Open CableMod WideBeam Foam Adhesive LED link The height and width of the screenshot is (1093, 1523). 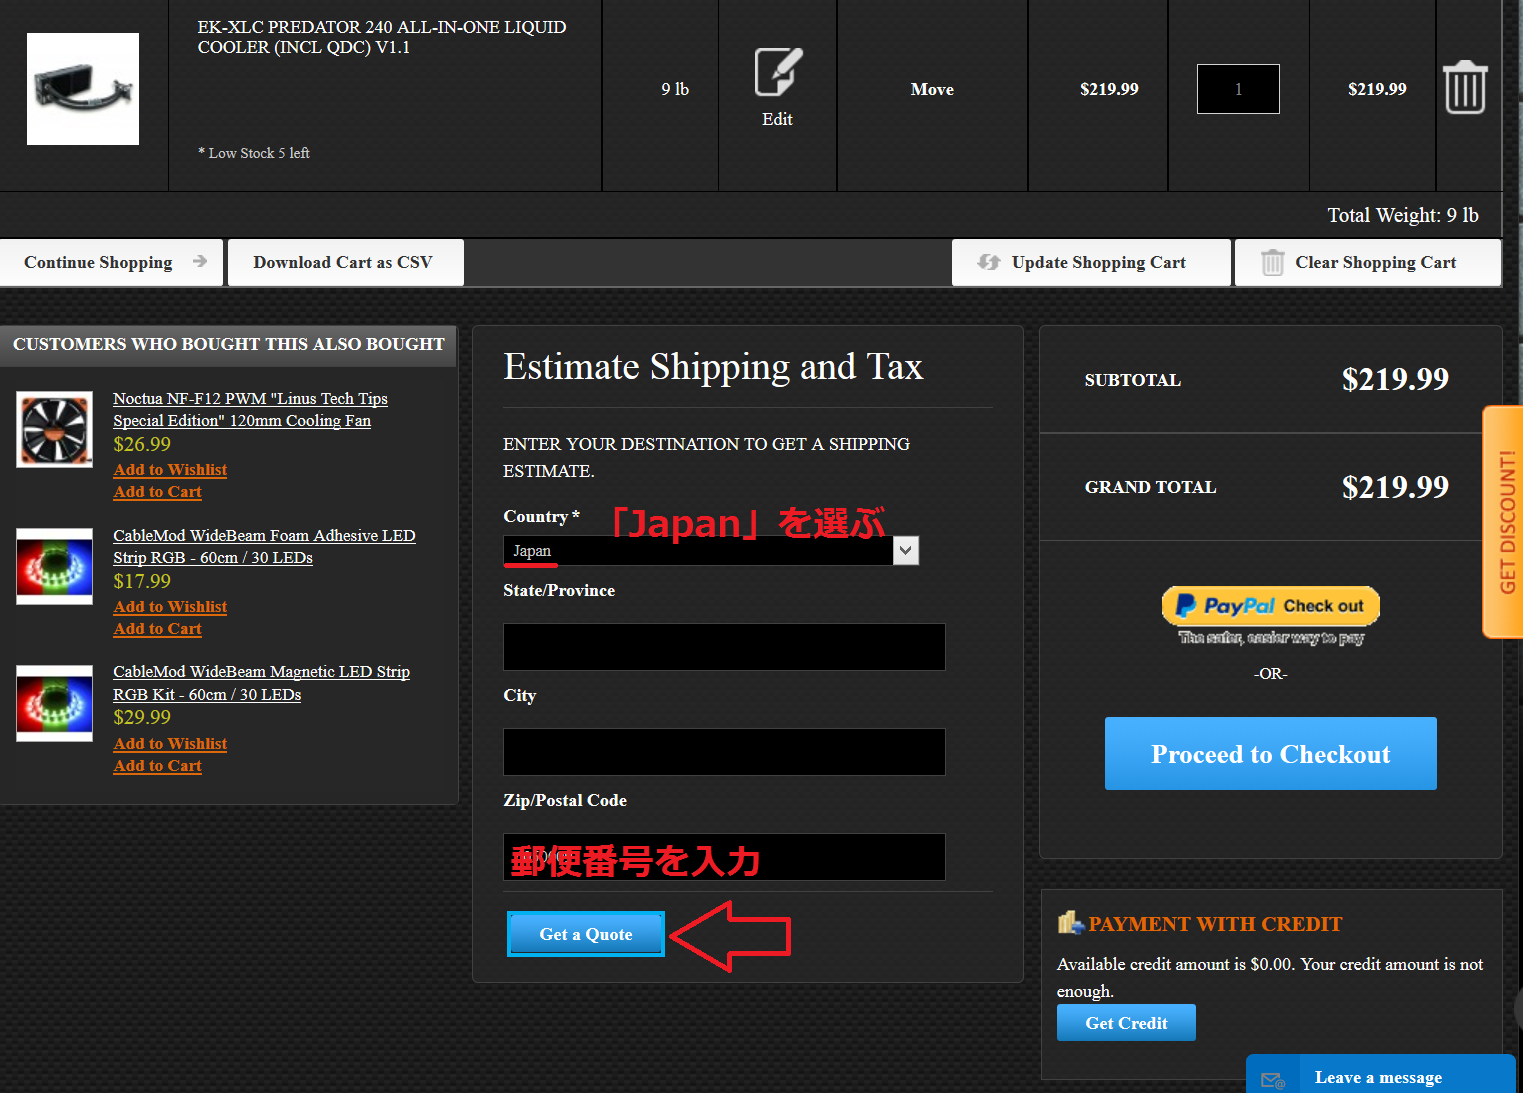(x=264, y=547)
